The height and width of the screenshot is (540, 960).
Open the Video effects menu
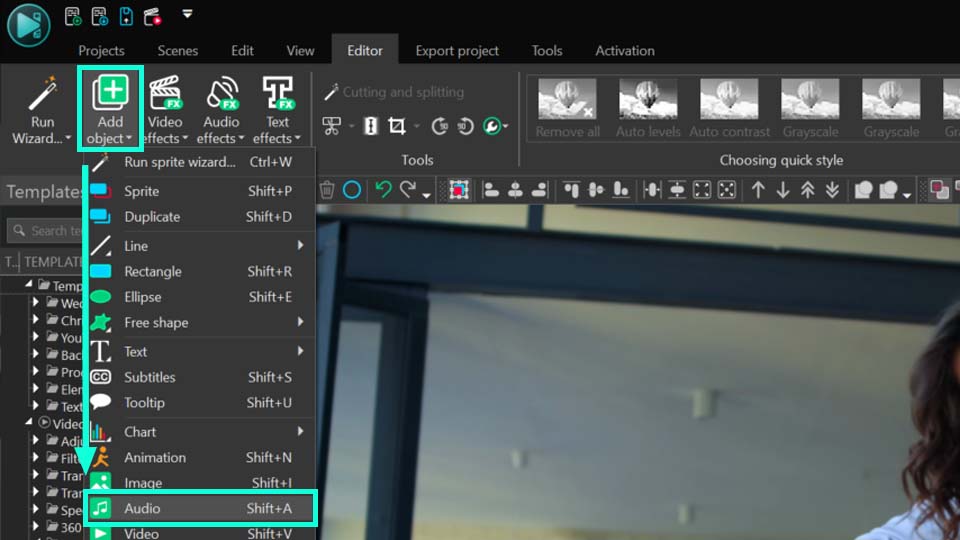165,109
